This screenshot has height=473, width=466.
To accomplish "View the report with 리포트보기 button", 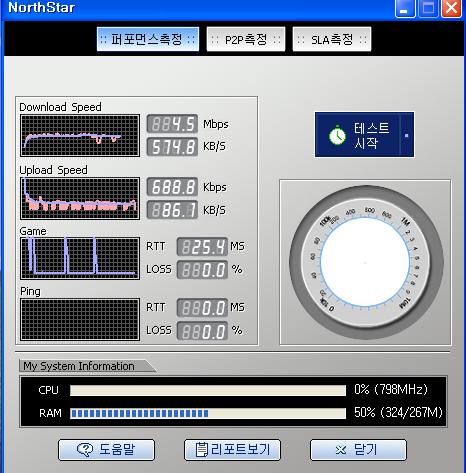I will point(232,450).
